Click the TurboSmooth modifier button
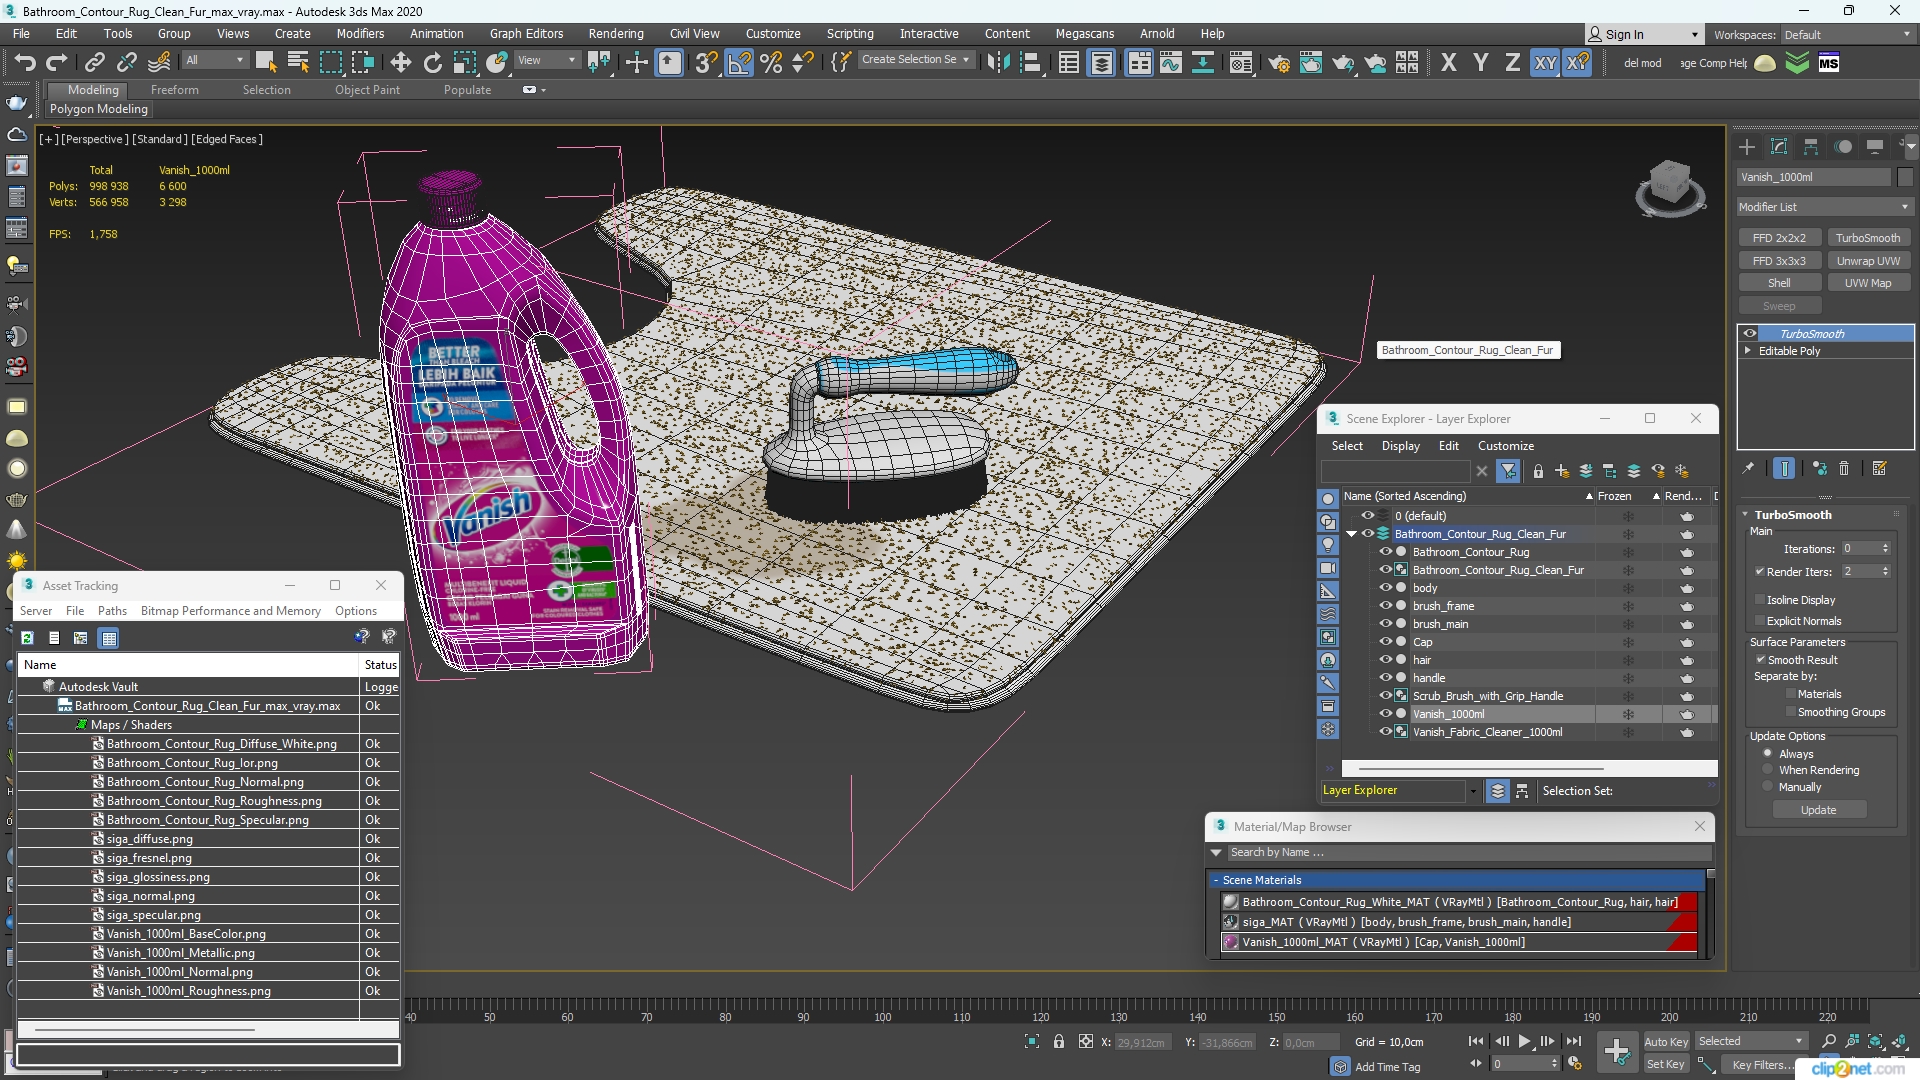This screenshot has width=1920, height=1080. click(1867, 238)
